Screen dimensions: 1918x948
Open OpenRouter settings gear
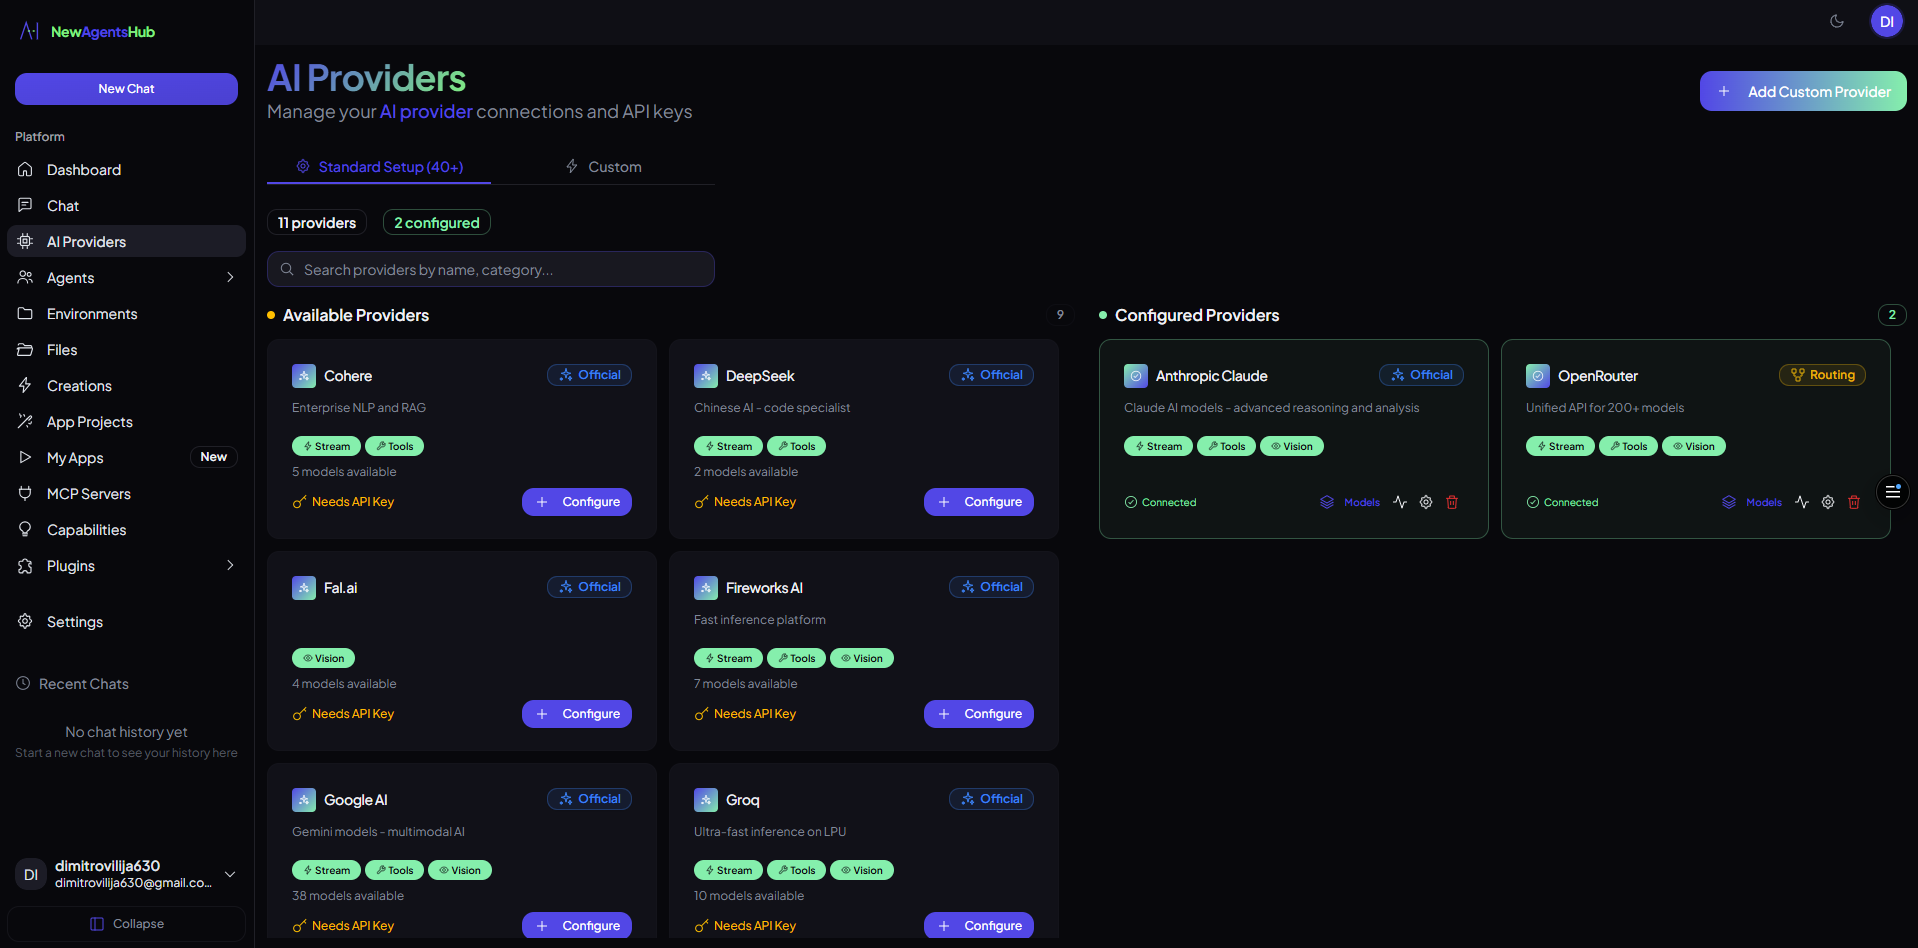[1828, 502]
